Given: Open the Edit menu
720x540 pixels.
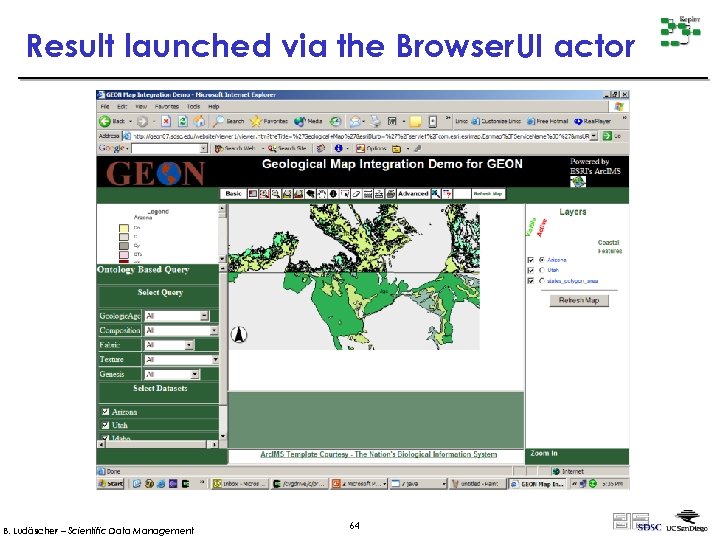Looking at the screenshot, I should [x=122, y=107].
